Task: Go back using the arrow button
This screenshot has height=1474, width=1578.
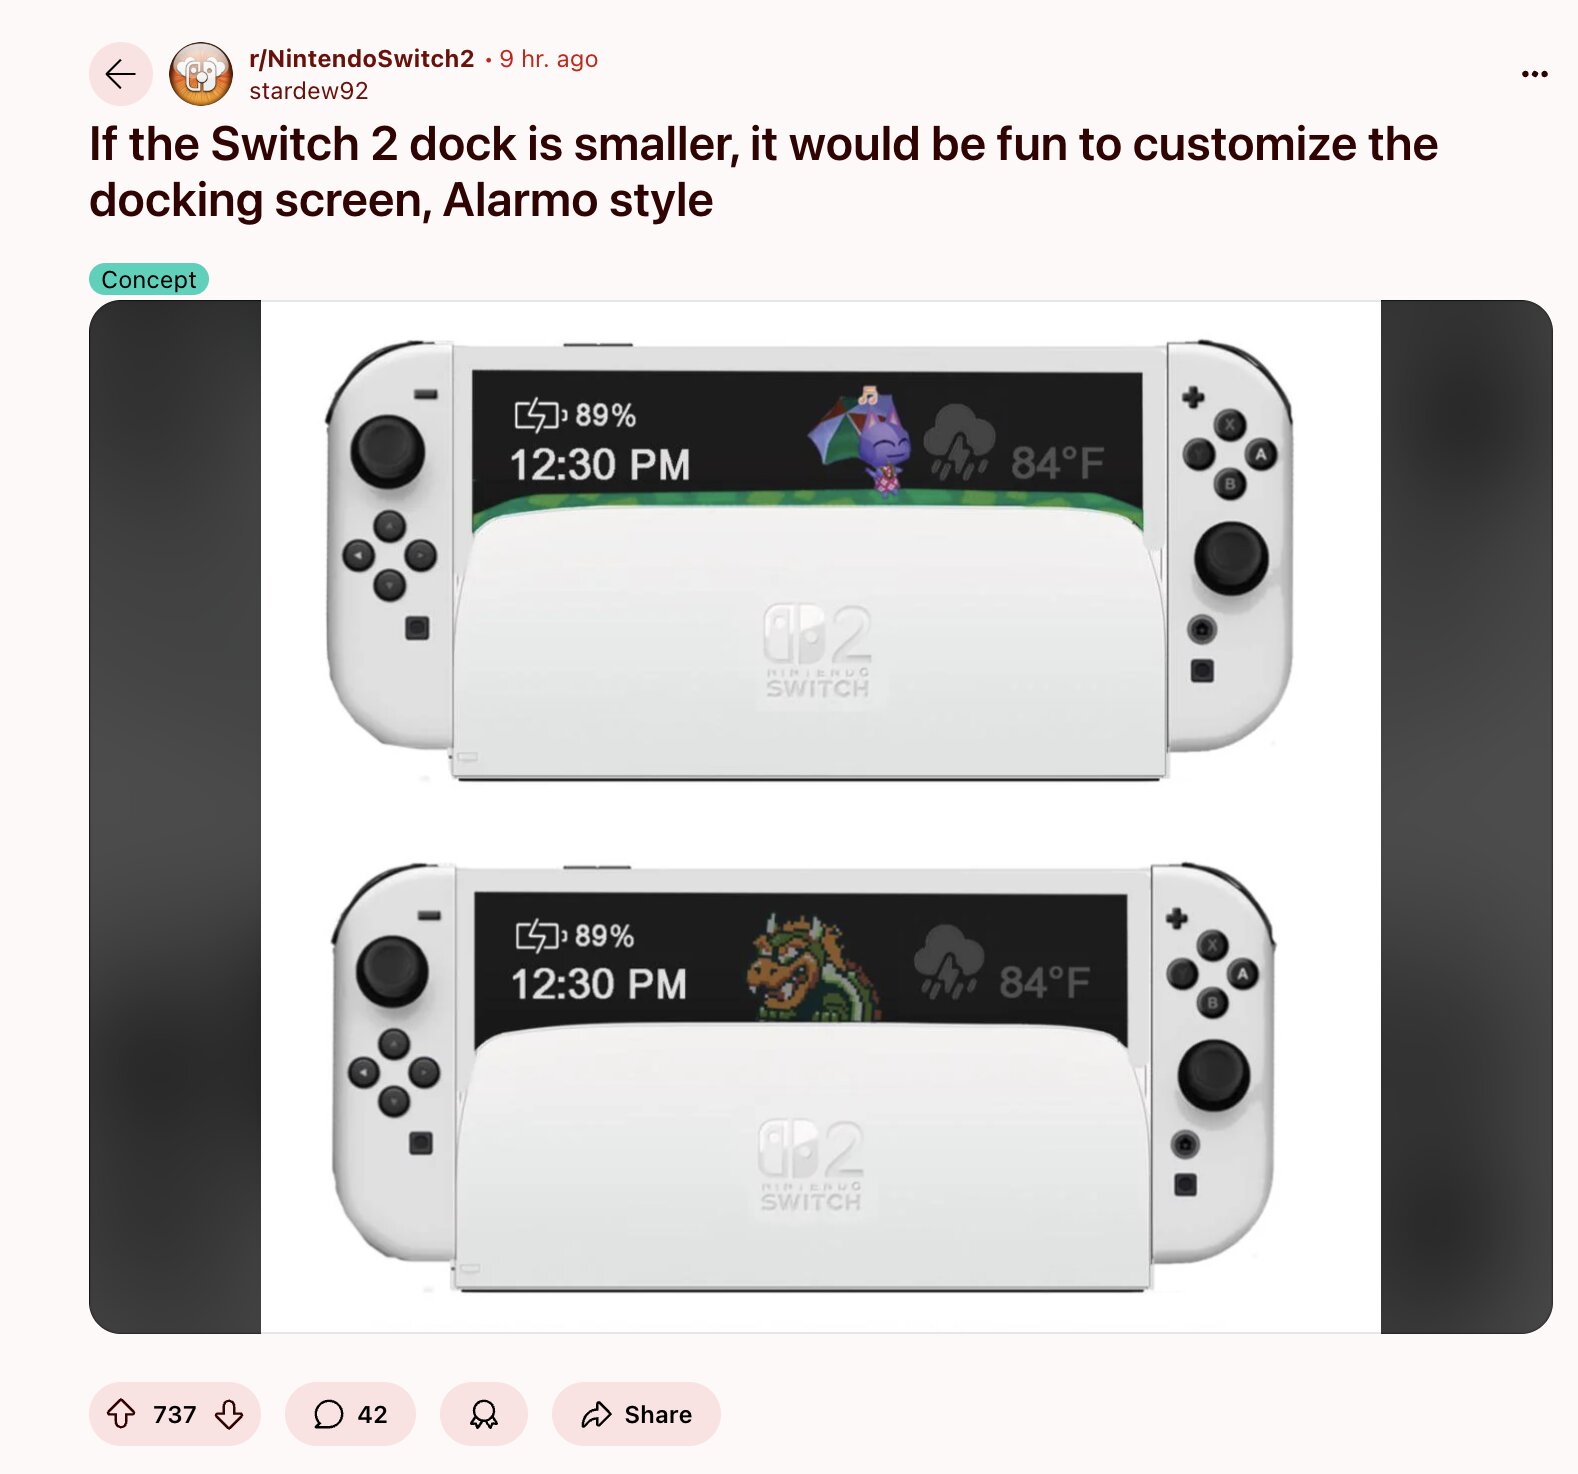Action: click(121, 74)
